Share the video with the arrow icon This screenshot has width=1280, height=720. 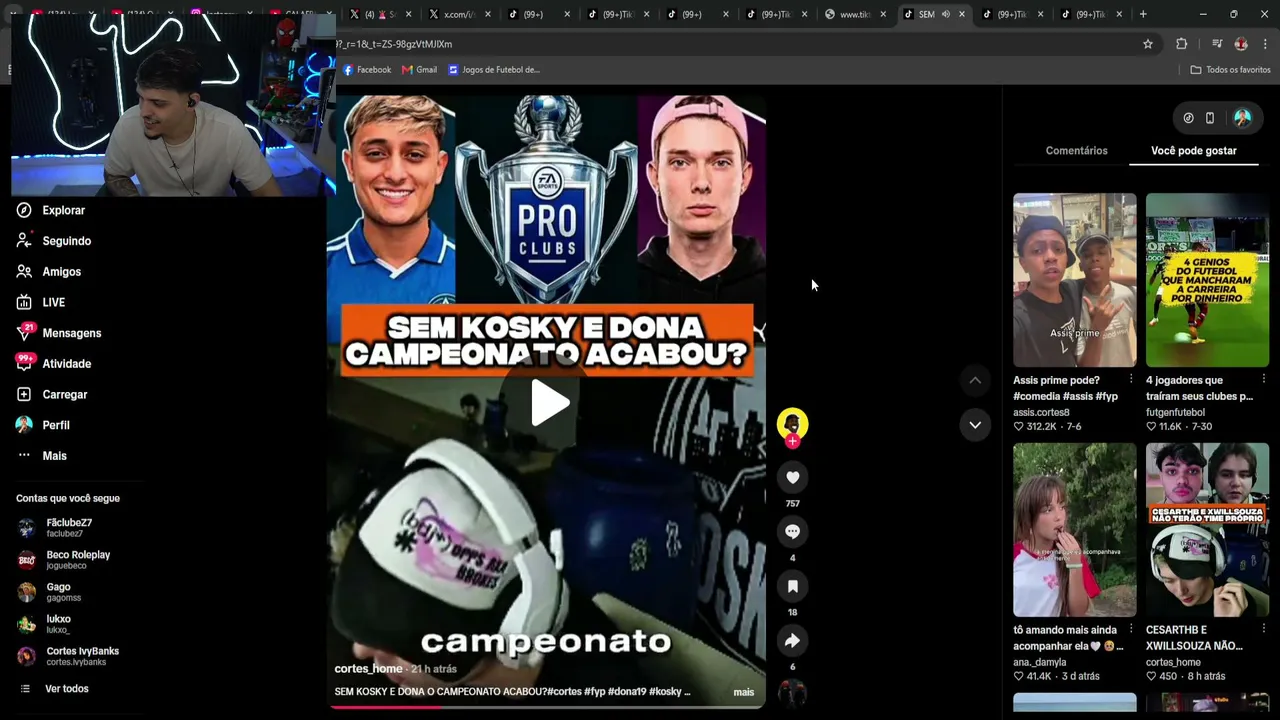(x=792, y=641)
